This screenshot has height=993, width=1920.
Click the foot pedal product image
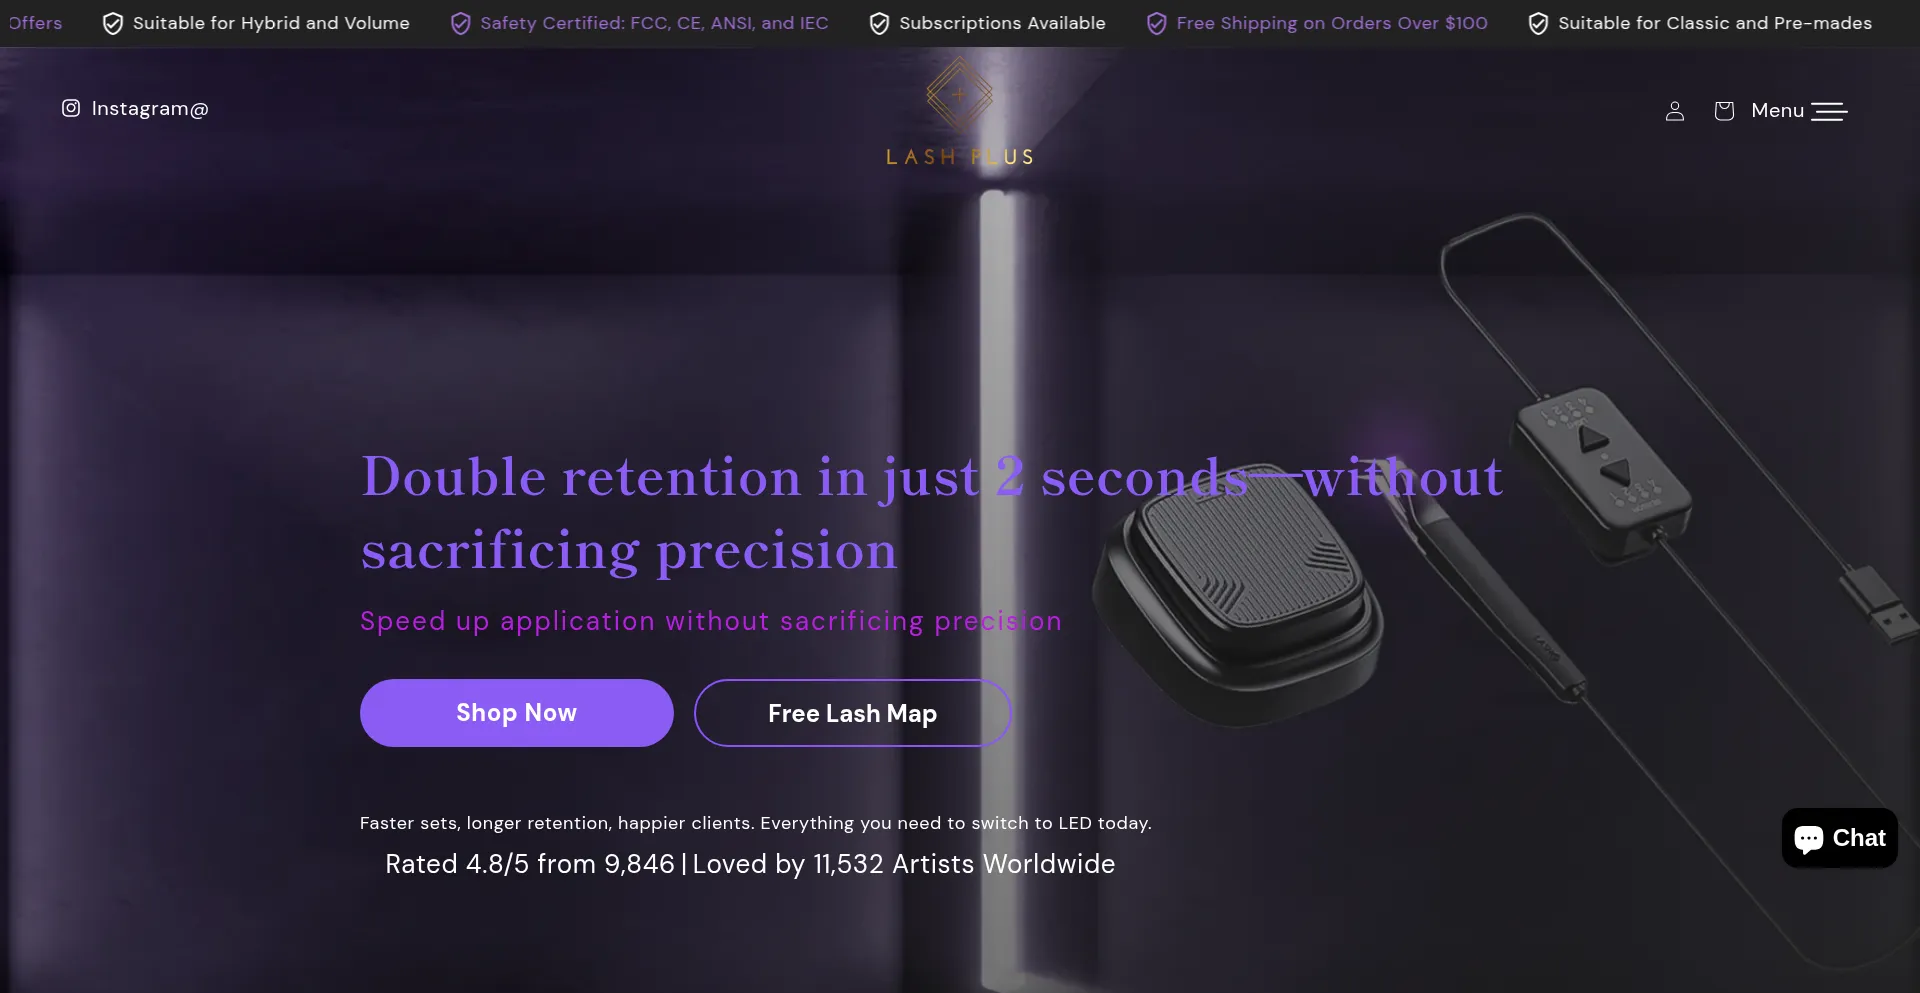(x=1238, y=590)
